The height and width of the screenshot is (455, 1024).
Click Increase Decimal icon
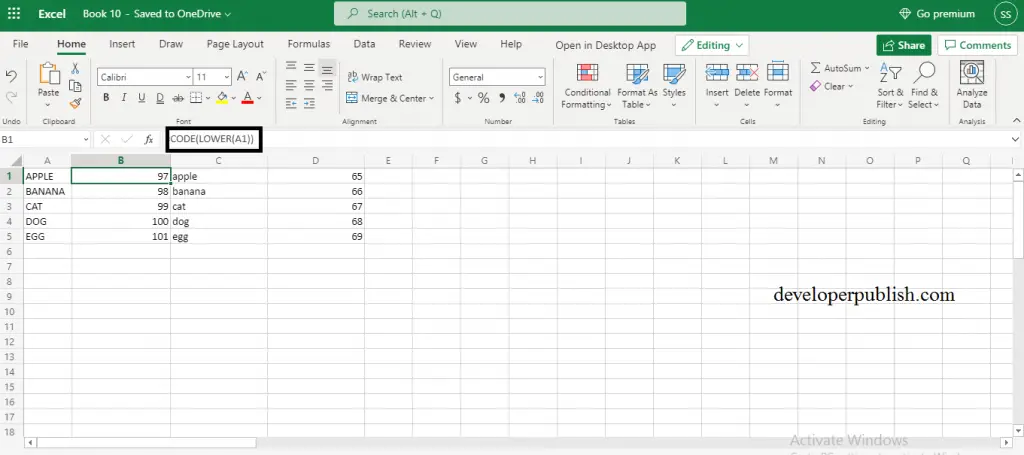tap(520, 98)
